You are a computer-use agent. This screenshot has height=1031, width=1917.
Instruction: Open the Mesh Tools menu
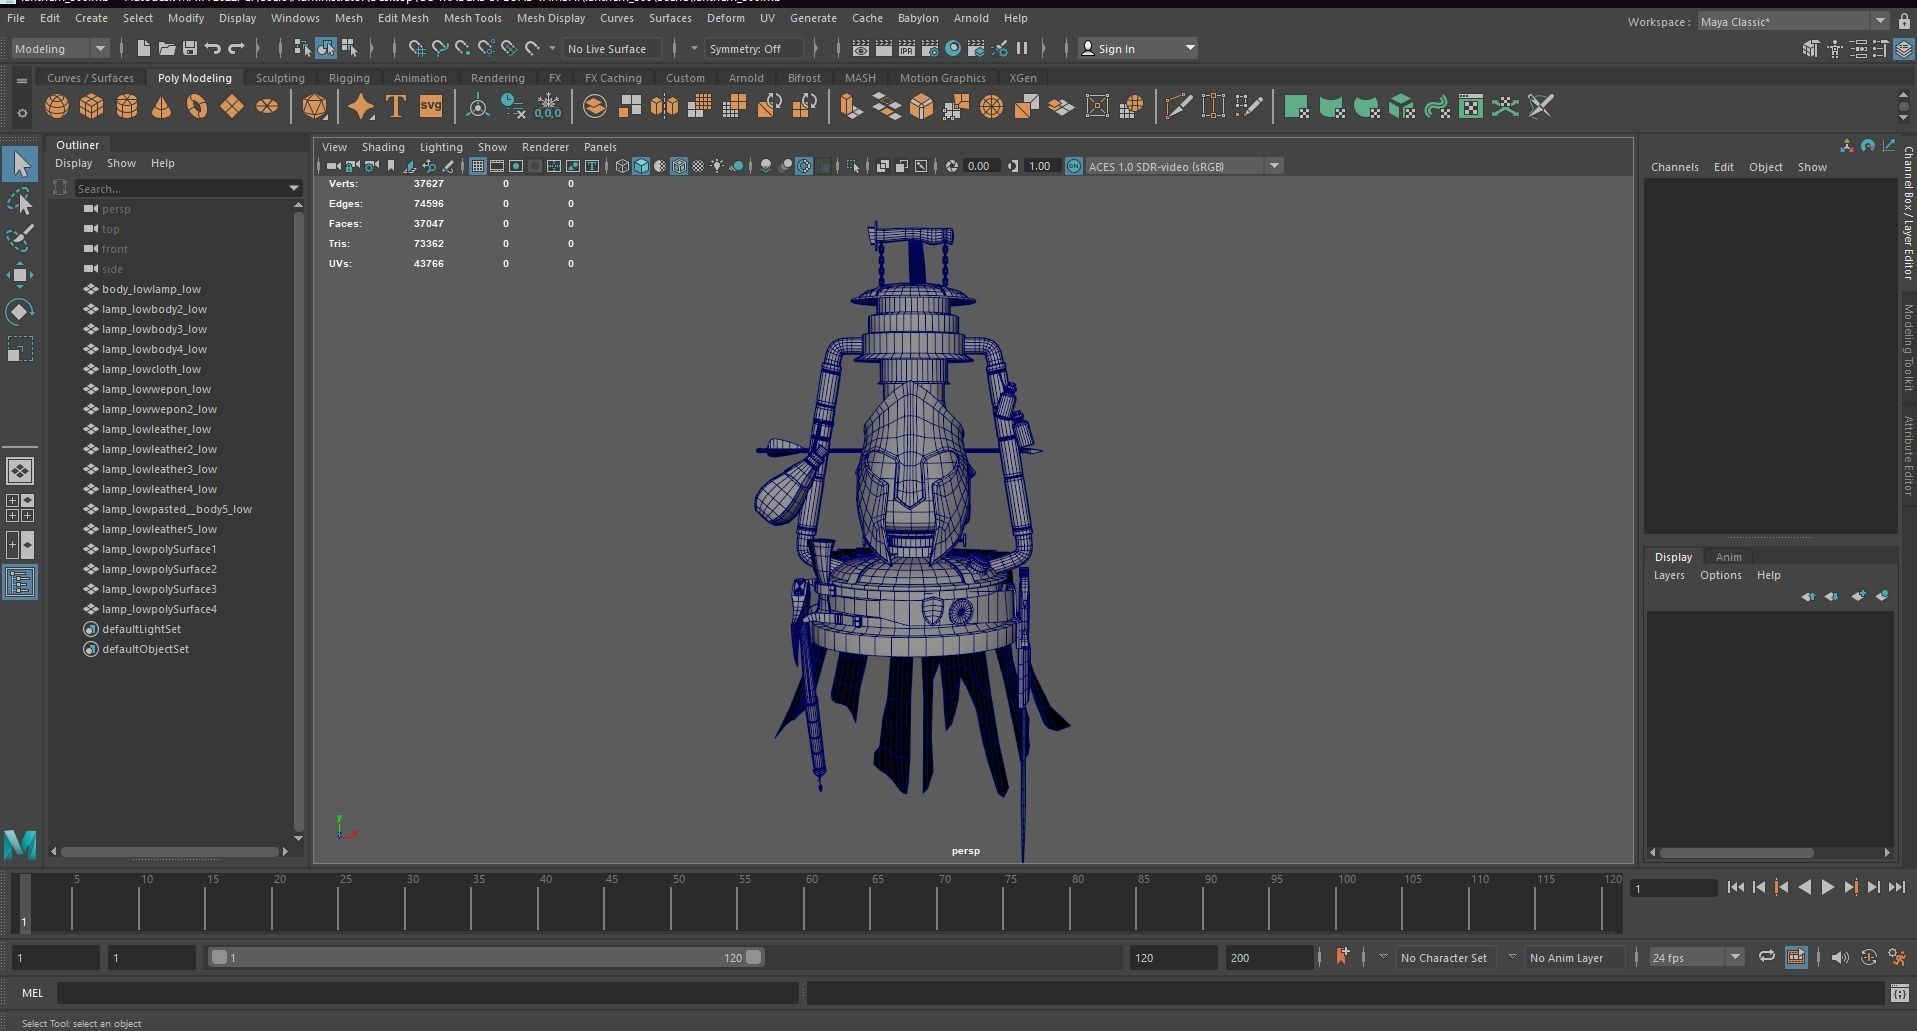[472, 18]
